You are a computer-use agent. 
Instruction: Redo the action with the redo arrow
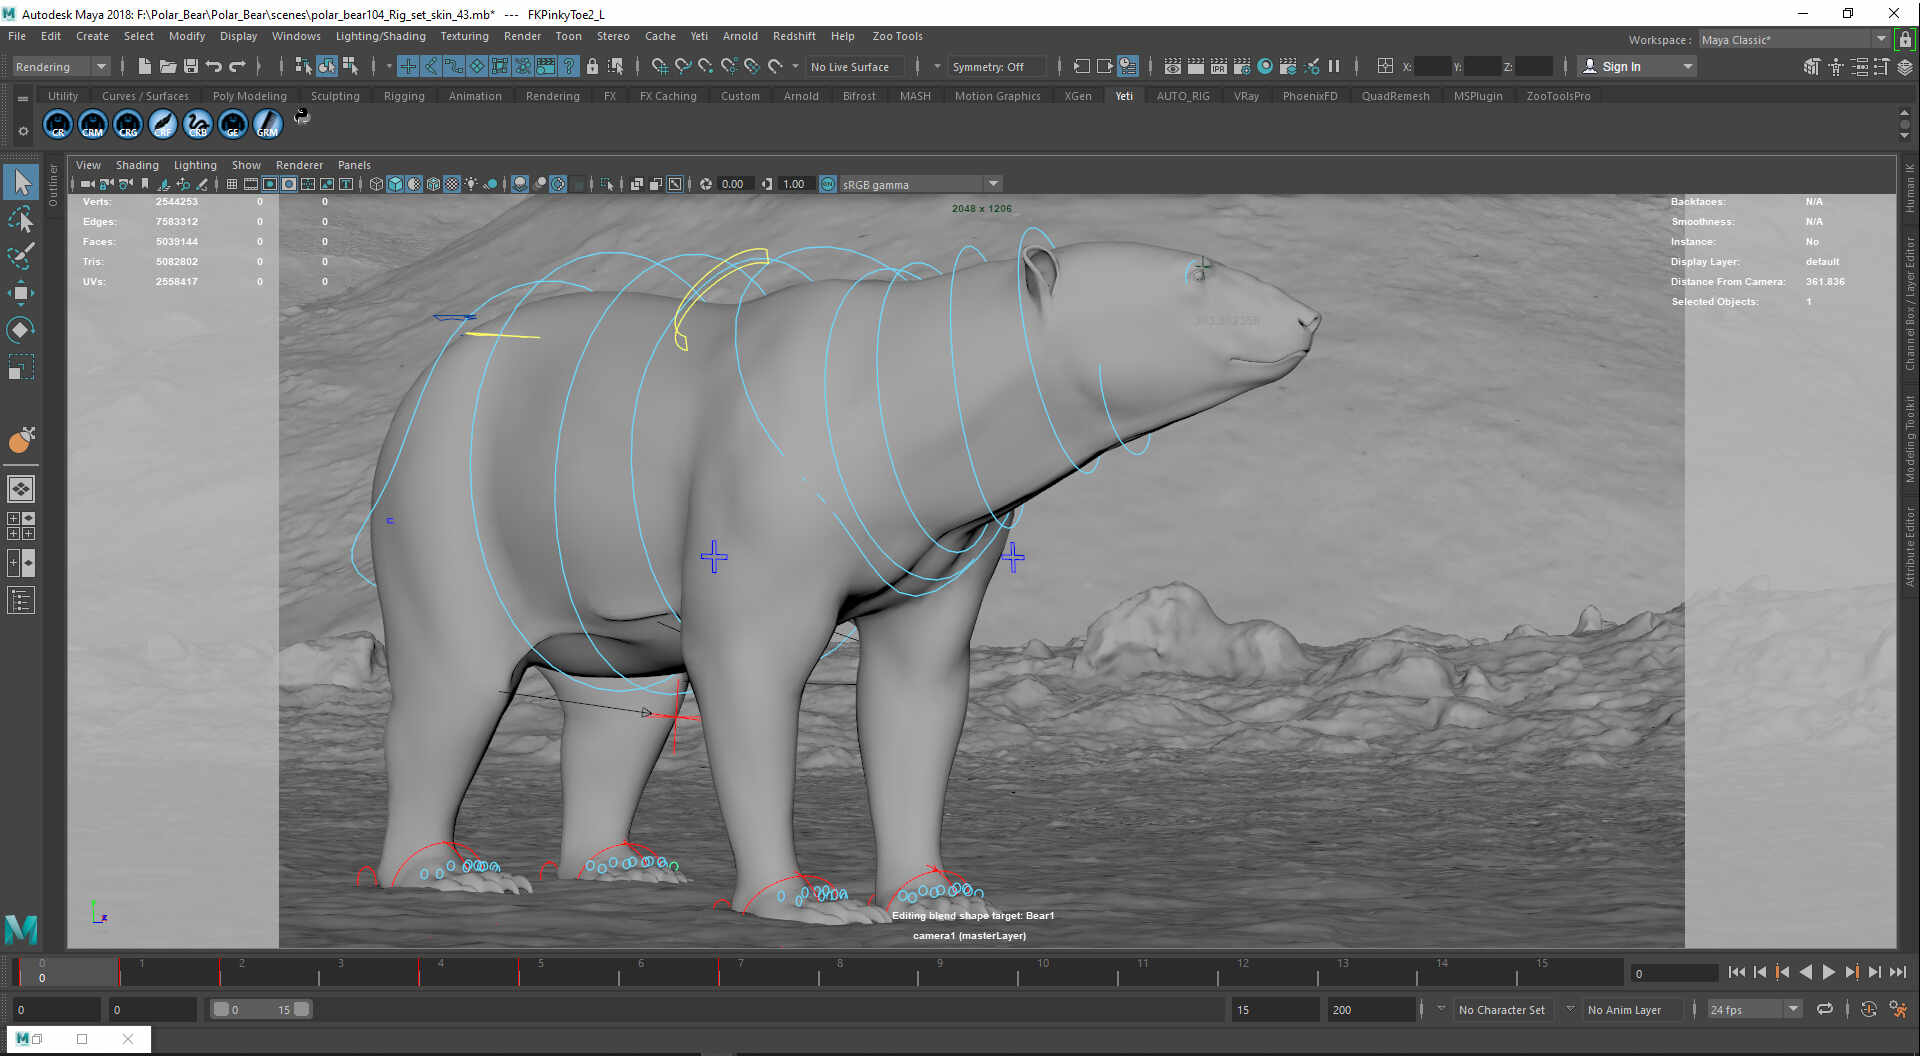(237, 66)
